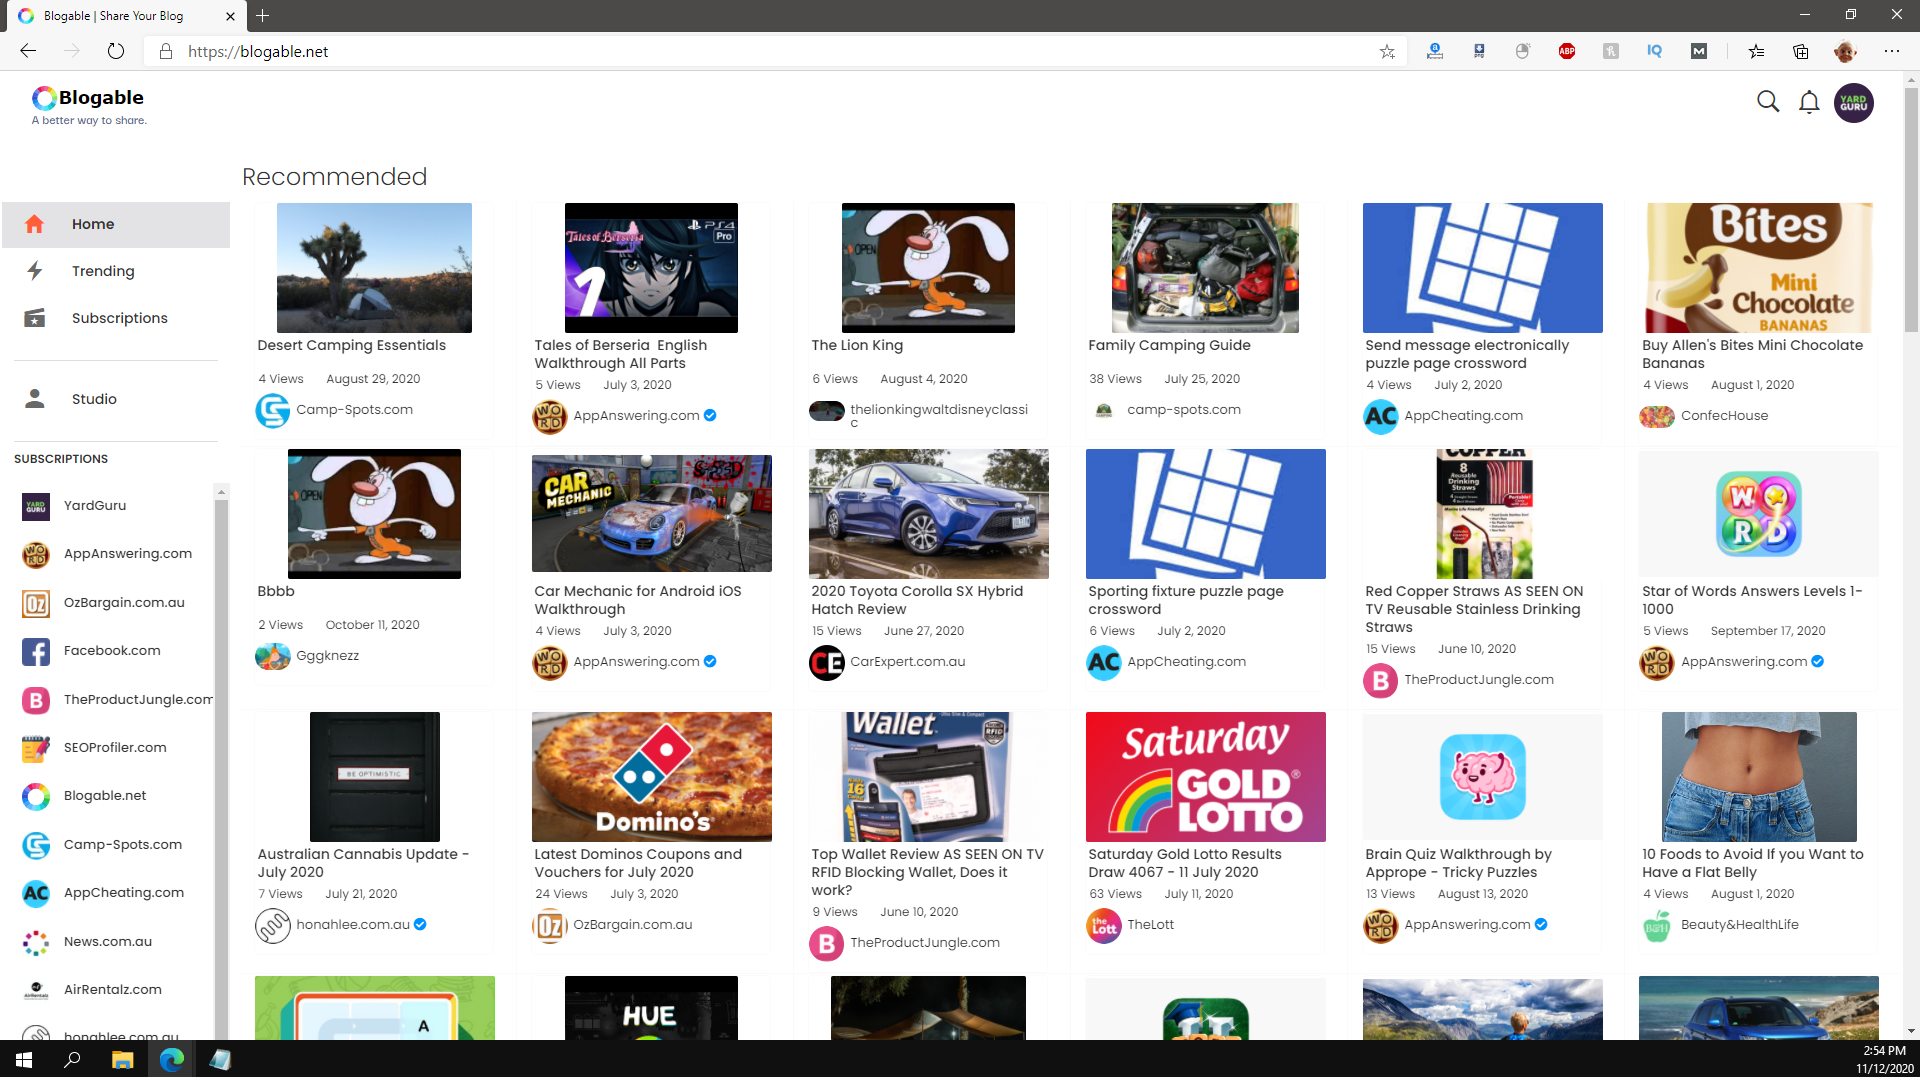Open the Collections icon in toolbar
Screen dimensions: 1921x1077
click(x=1801, y=51)
